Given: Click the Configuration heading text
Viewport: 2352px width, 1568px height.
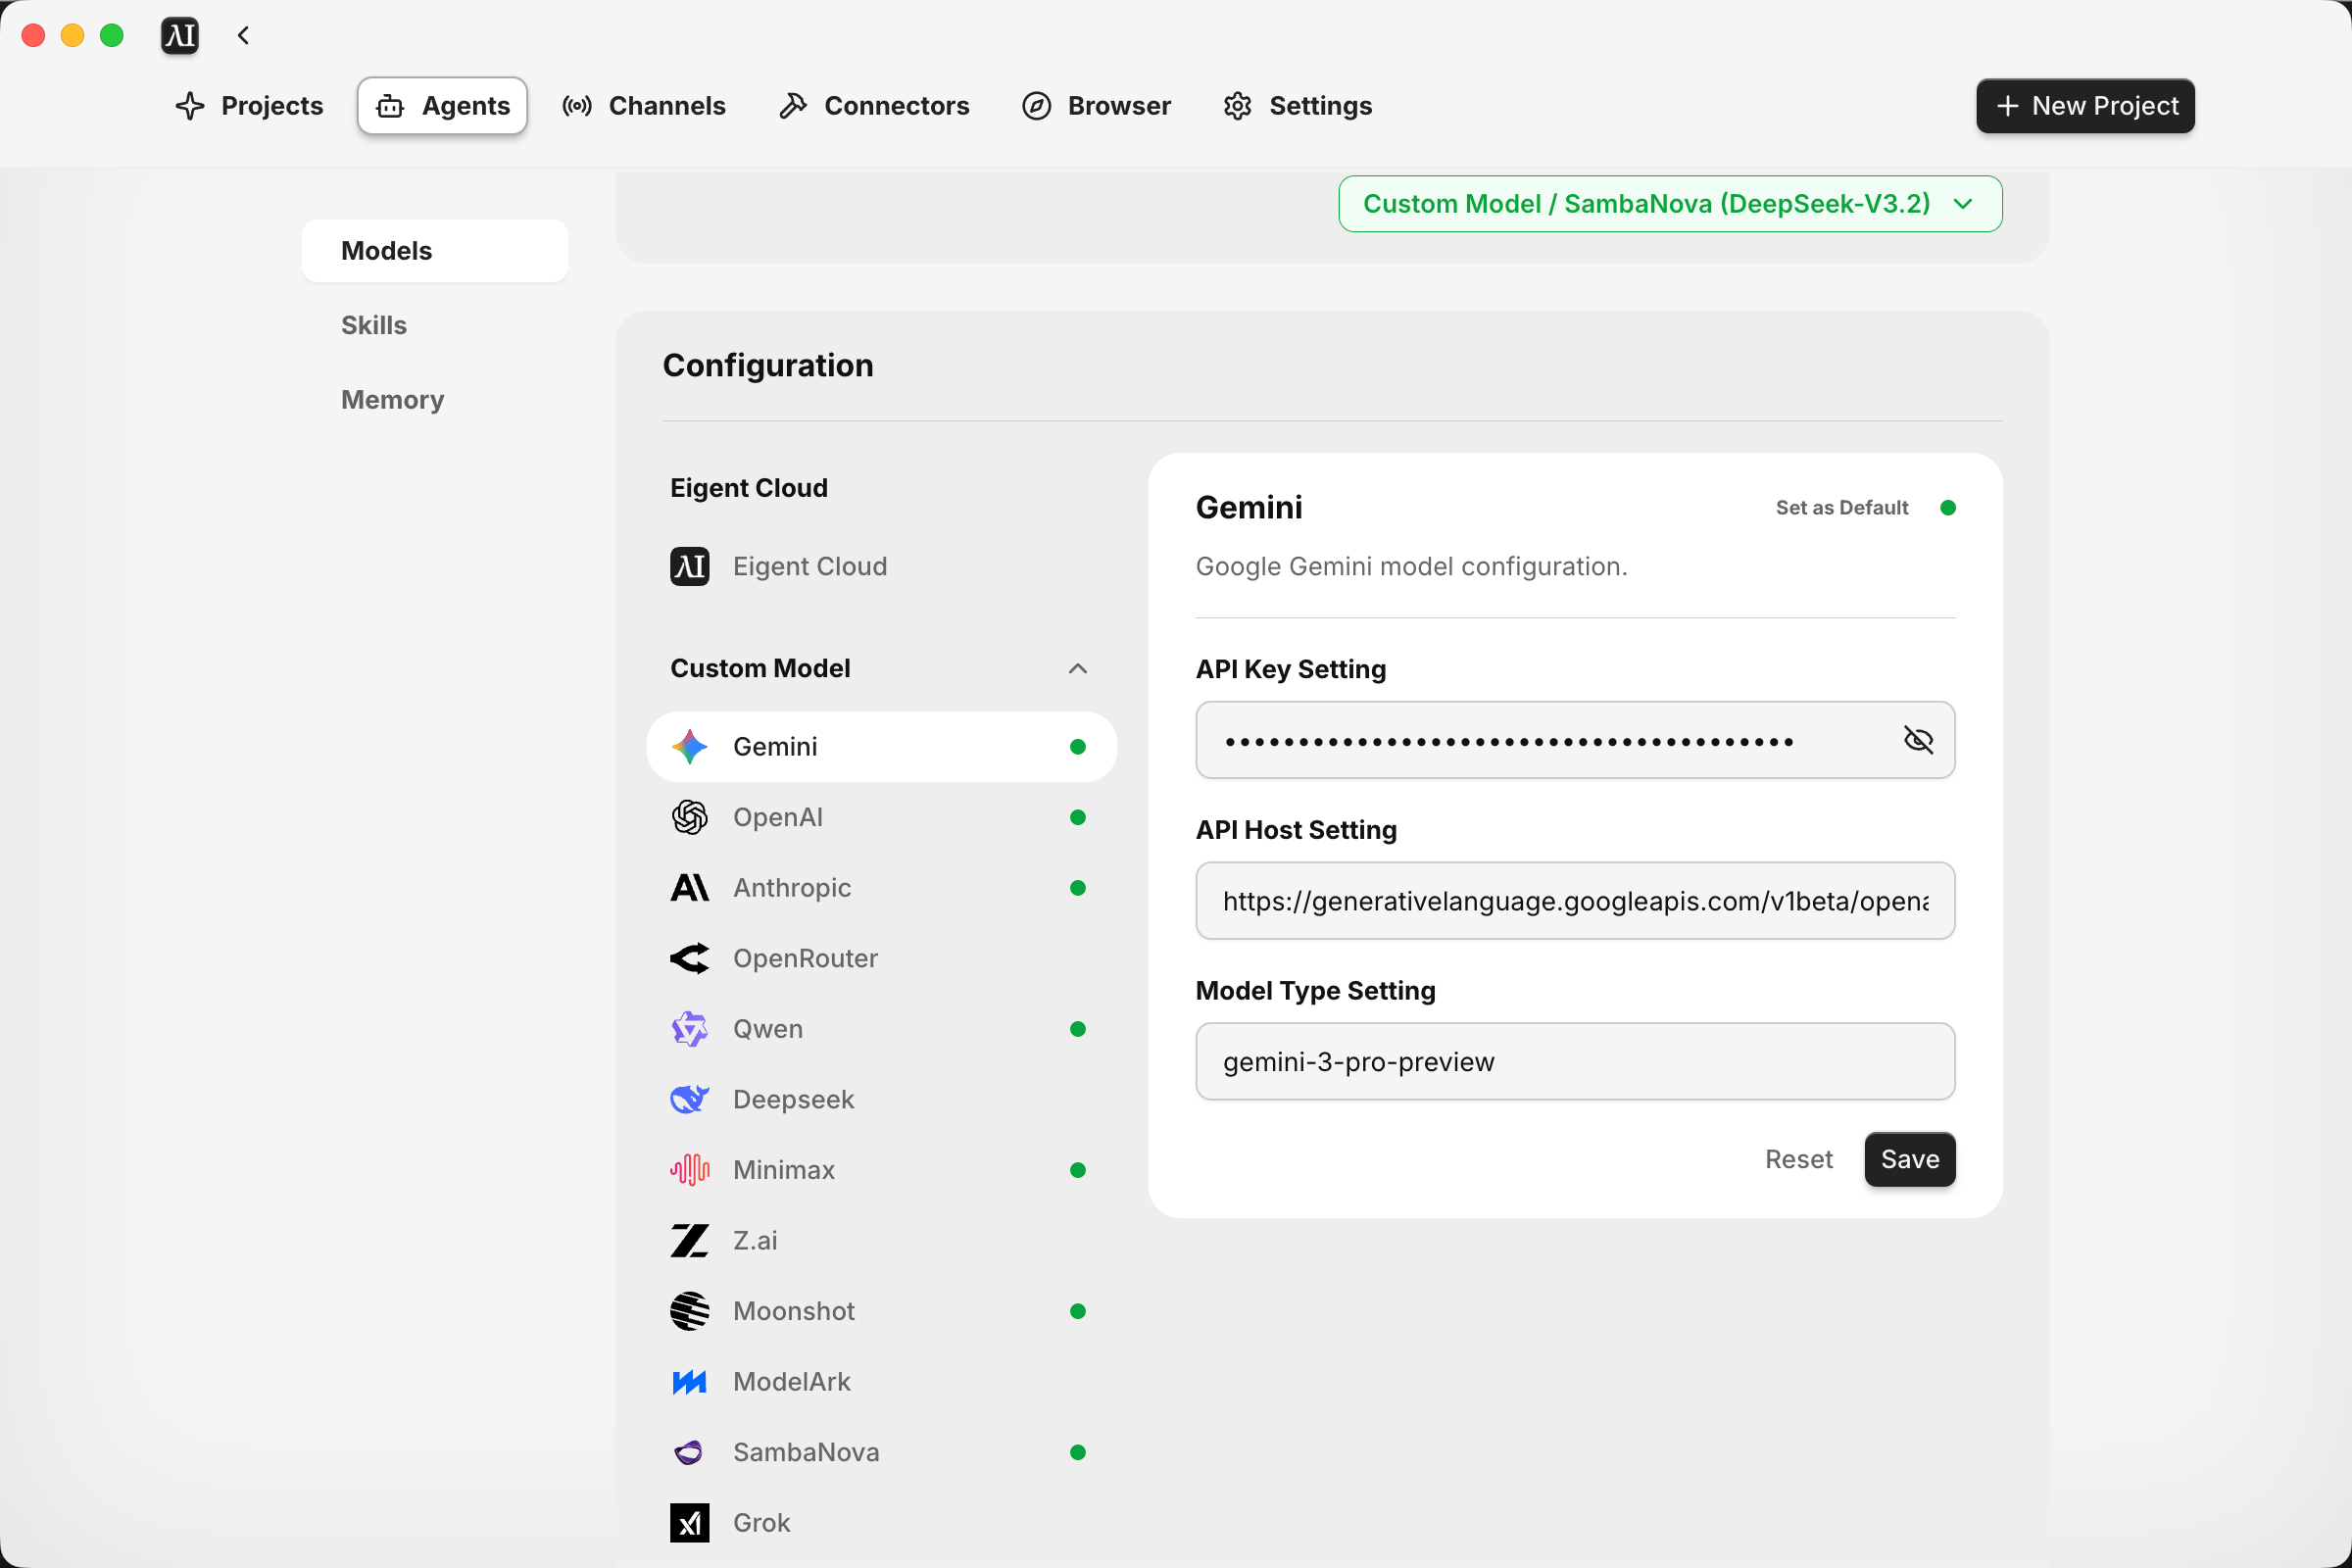Looking at the screenshot, I should pos(768,366).
